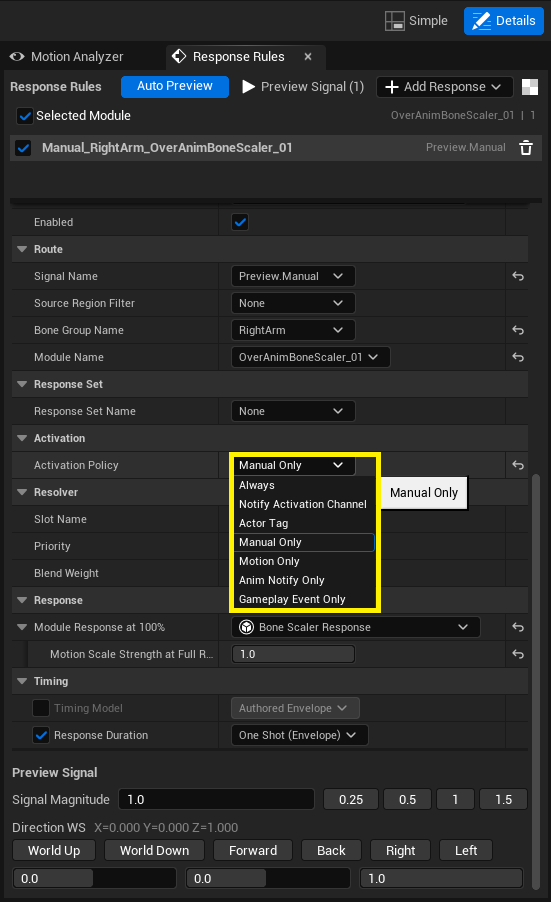
Task: Toggle the Response Duration checkbox
Action: pos(40,735)
